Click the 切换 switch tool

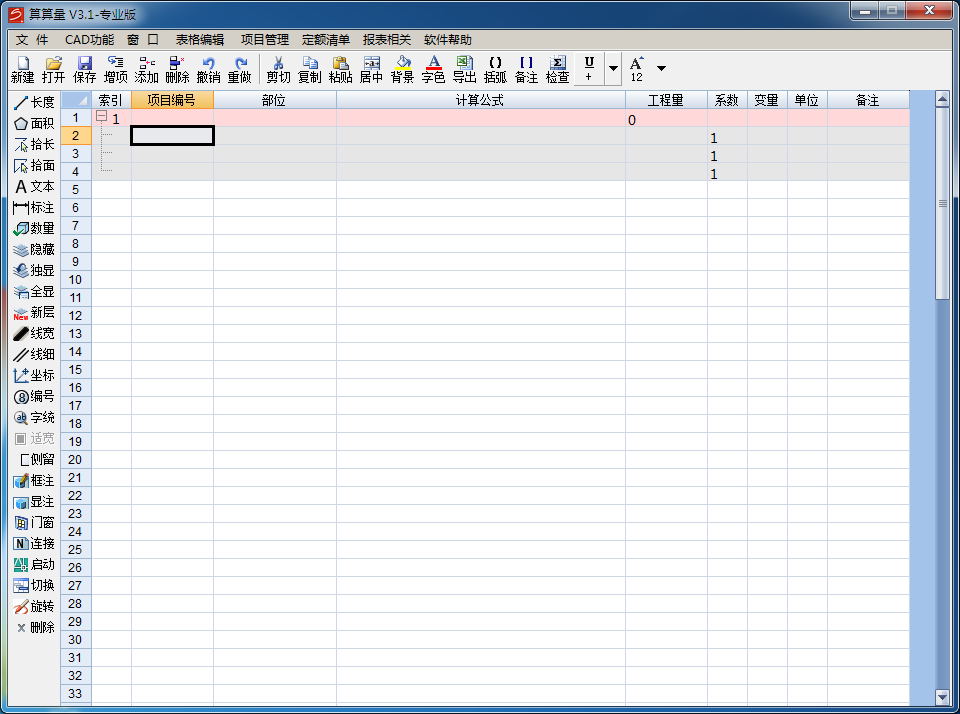[x=34, y=585]
